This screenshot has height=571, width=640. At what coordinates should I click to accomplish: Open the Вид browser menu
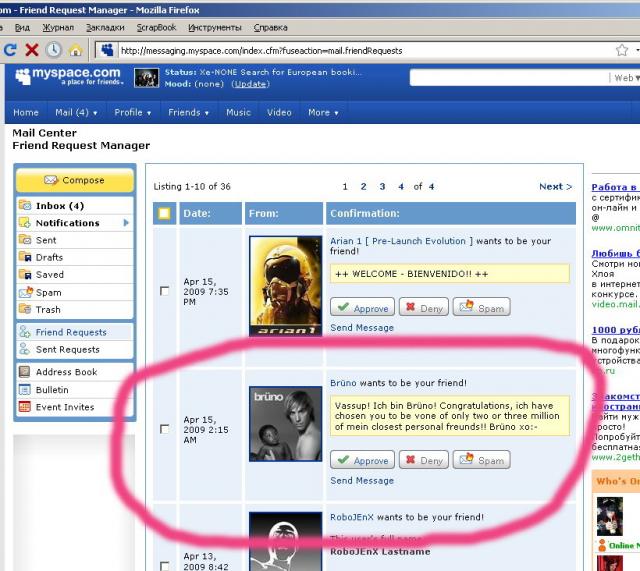pyautogui.click(x=22, y=27)
